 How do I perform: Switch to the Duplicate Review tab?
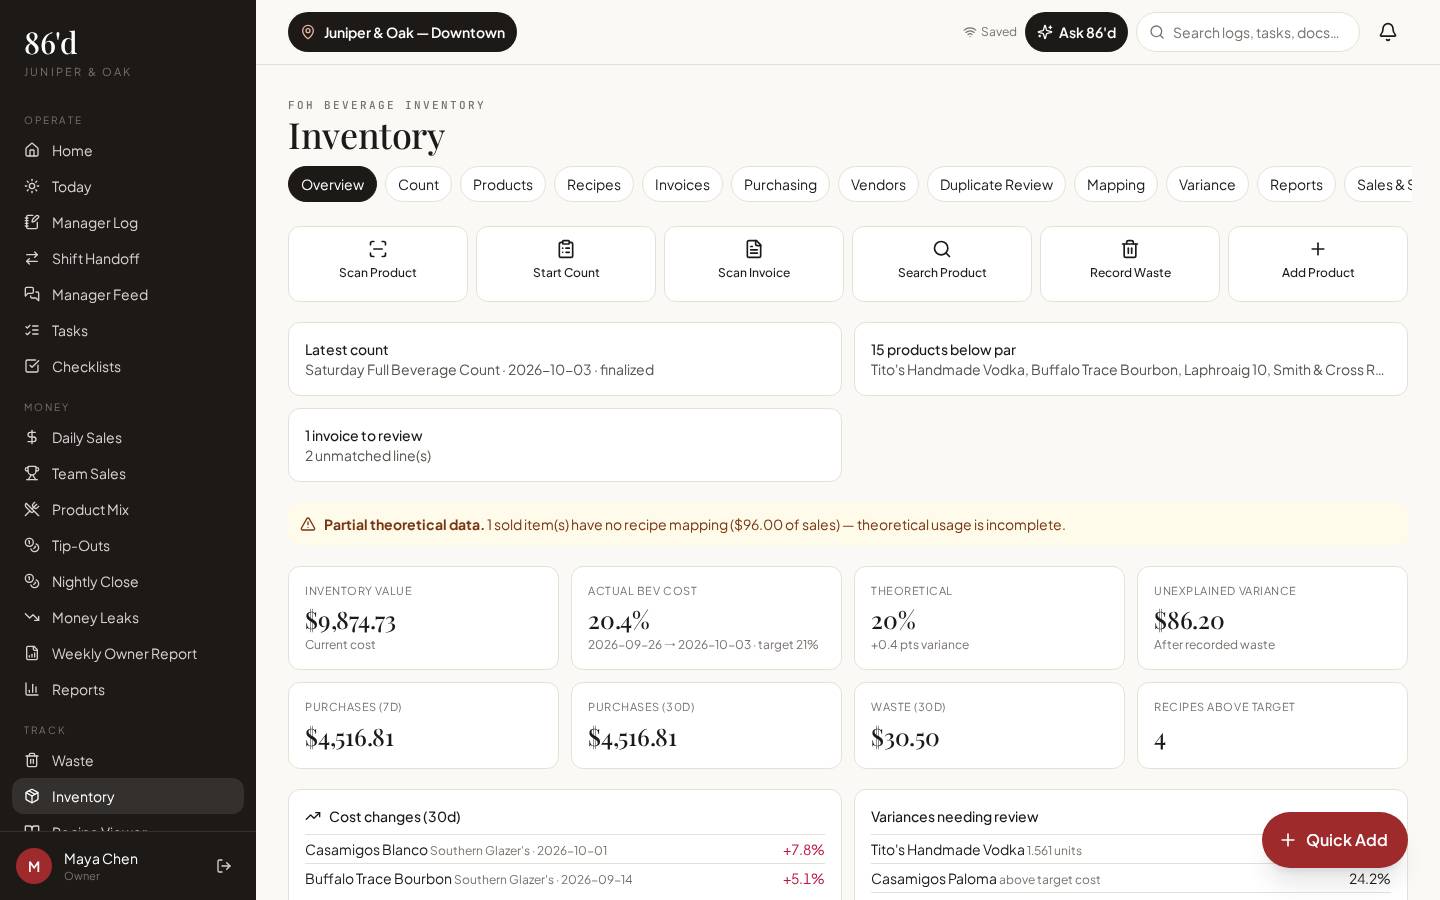996,184
